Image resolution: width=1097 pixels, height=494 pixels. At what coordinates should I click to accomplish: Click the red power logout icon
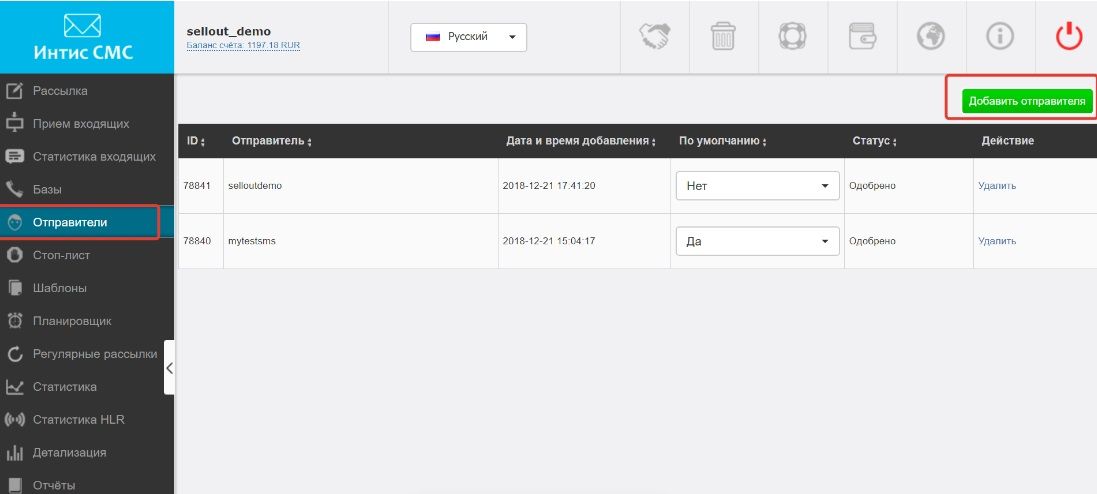click(x=1069, y=36)
